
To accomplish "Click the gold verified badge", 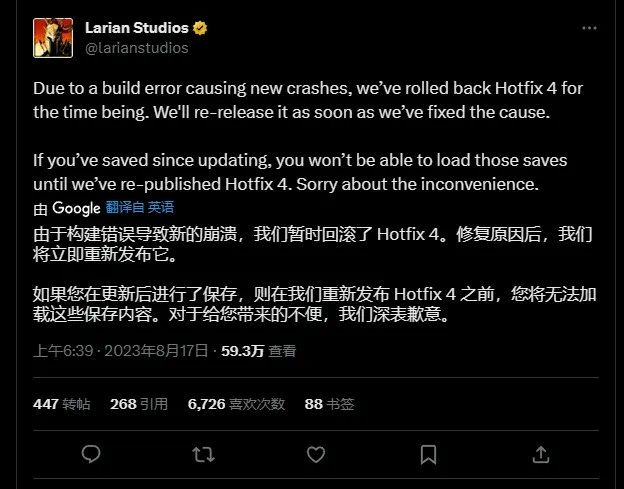I will tap(200, 28).
